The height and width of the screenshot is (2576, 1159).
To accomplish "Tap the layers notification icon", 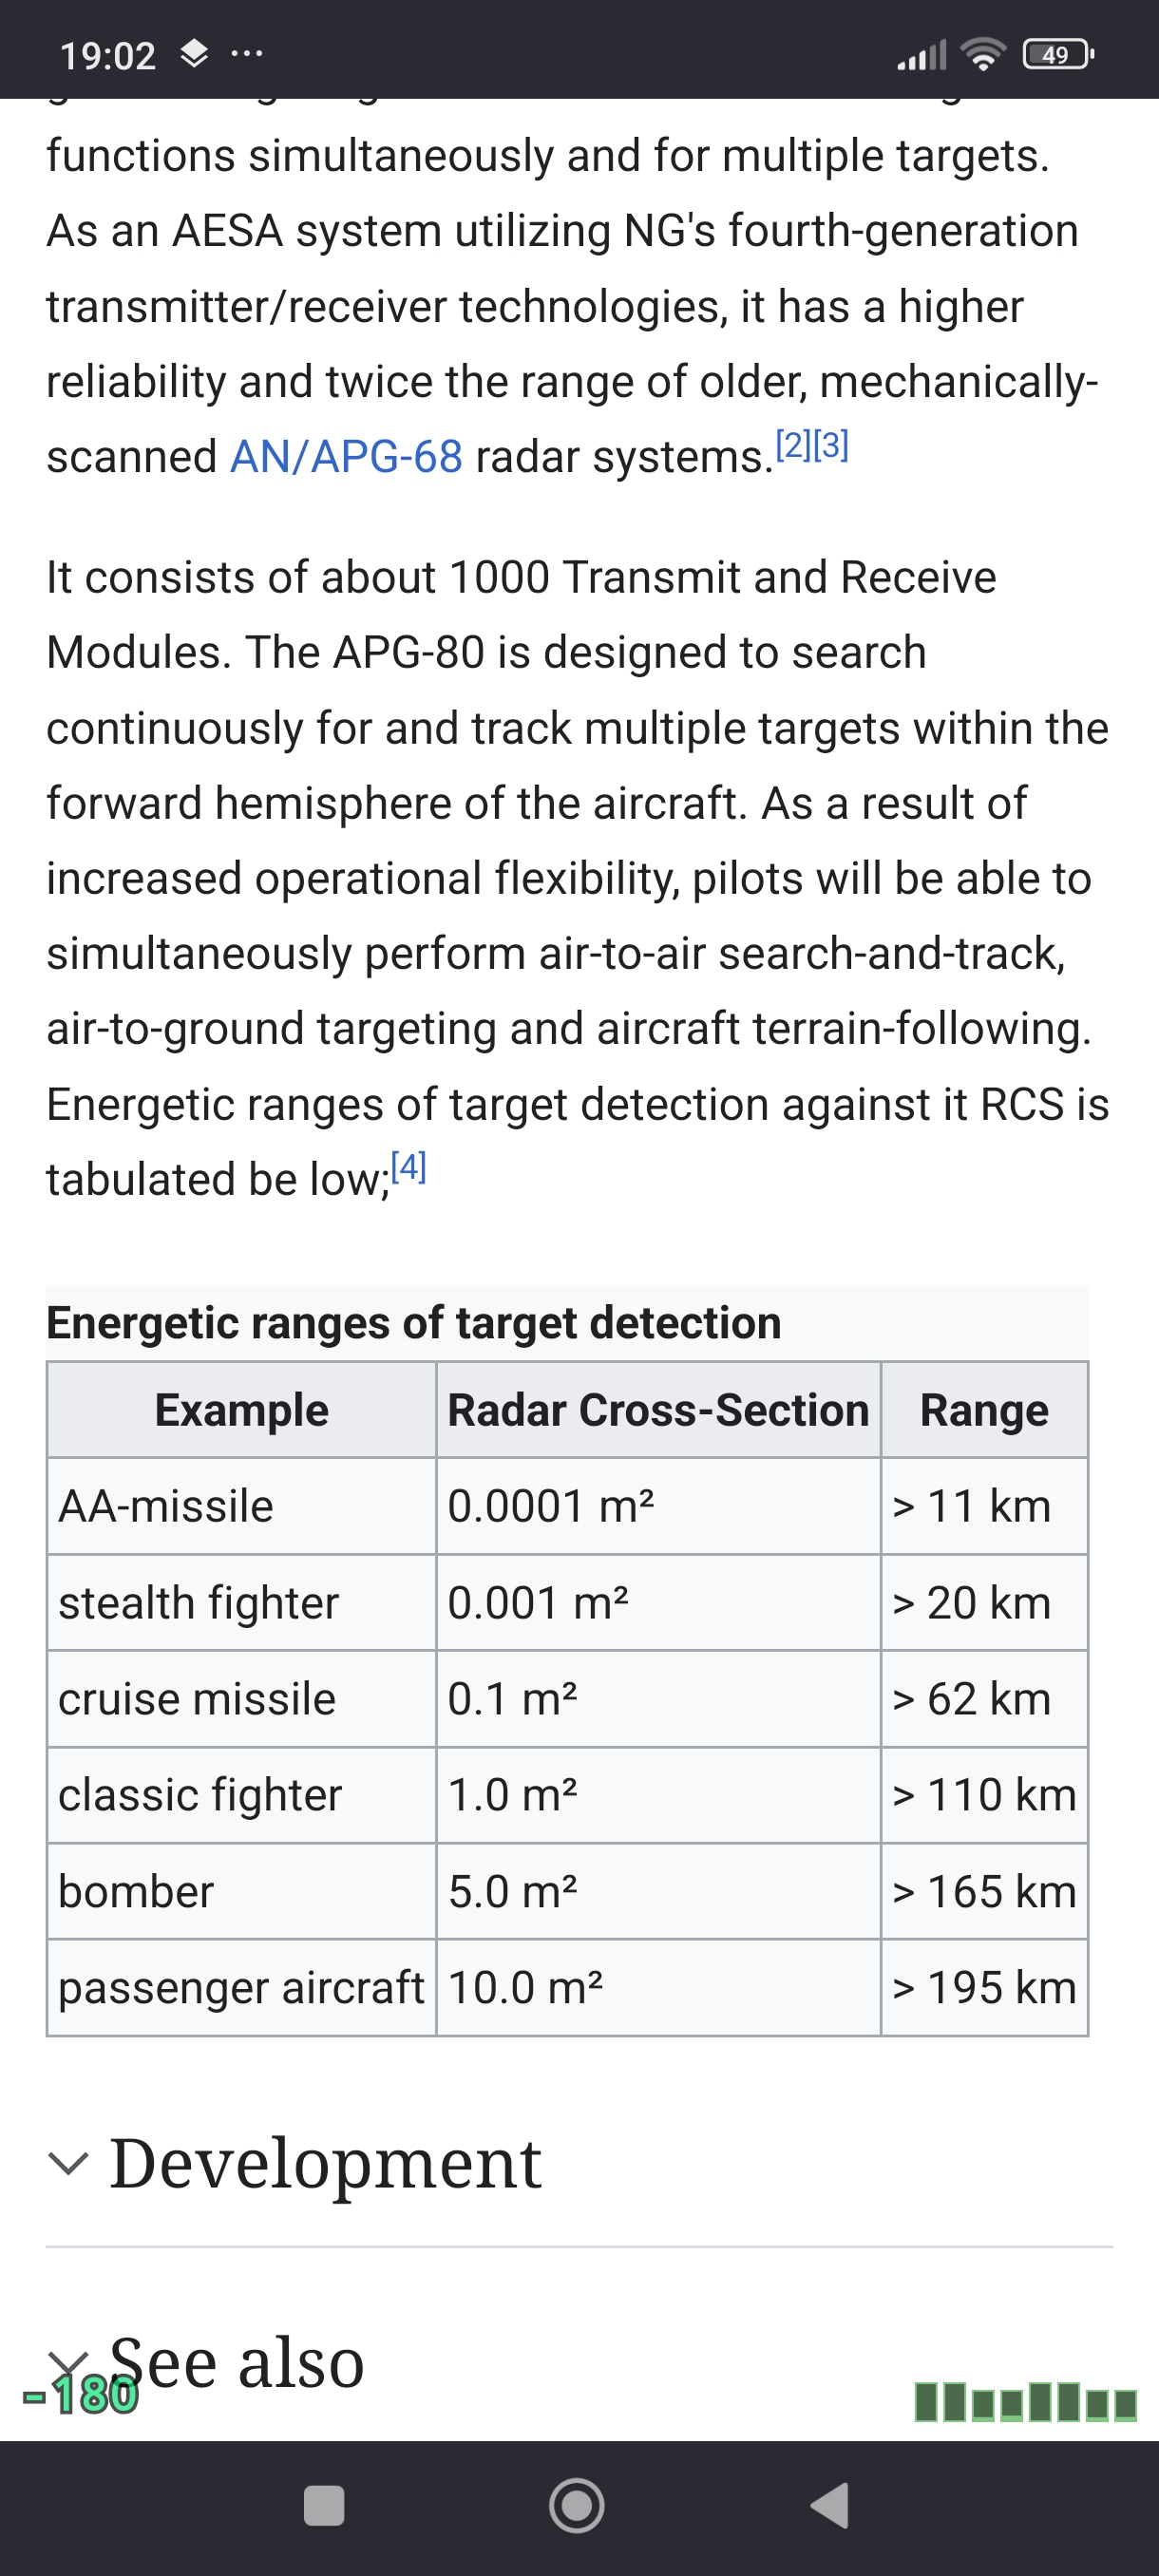I will tap(194, 54).
